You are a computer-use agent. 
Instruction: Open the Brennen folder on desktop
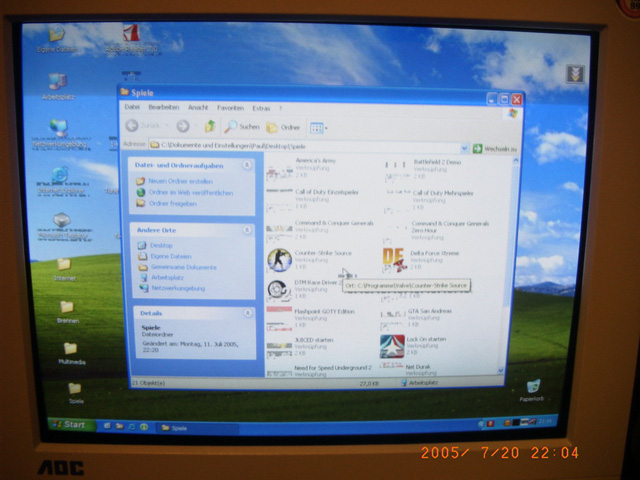pyautogui.click(x=67, y=312)
